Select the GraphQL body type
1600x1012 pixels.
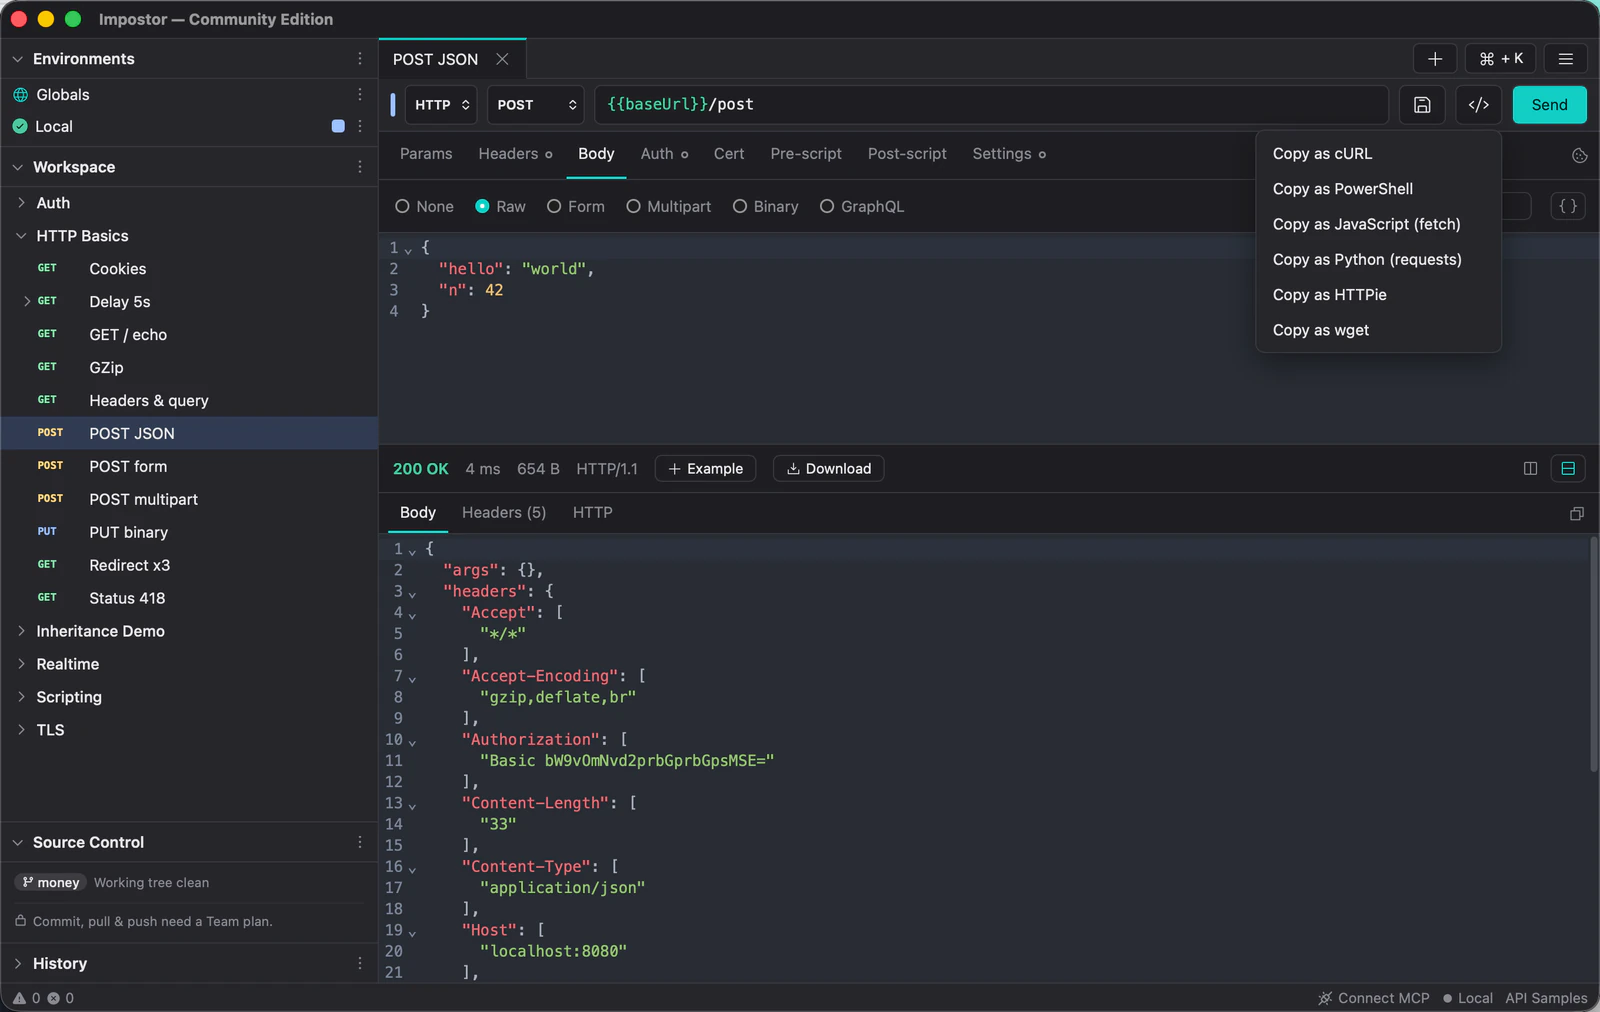[861, 206]
